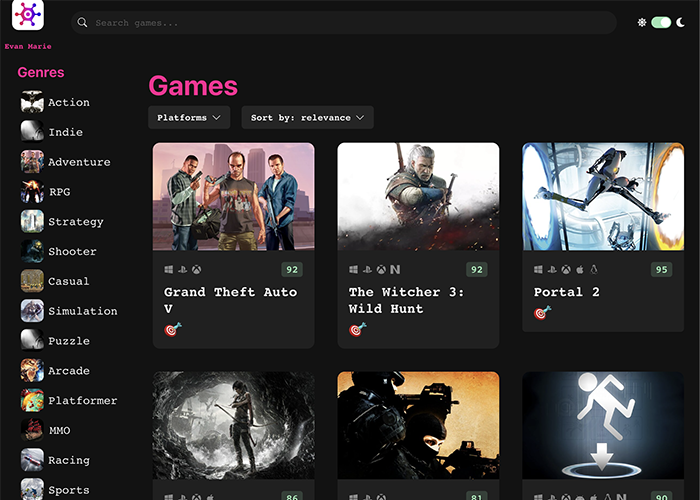The width and height of the screenshot is (700, 500).
Task: Click the 92 score badge on GTA V
Action: pos(292,270)
